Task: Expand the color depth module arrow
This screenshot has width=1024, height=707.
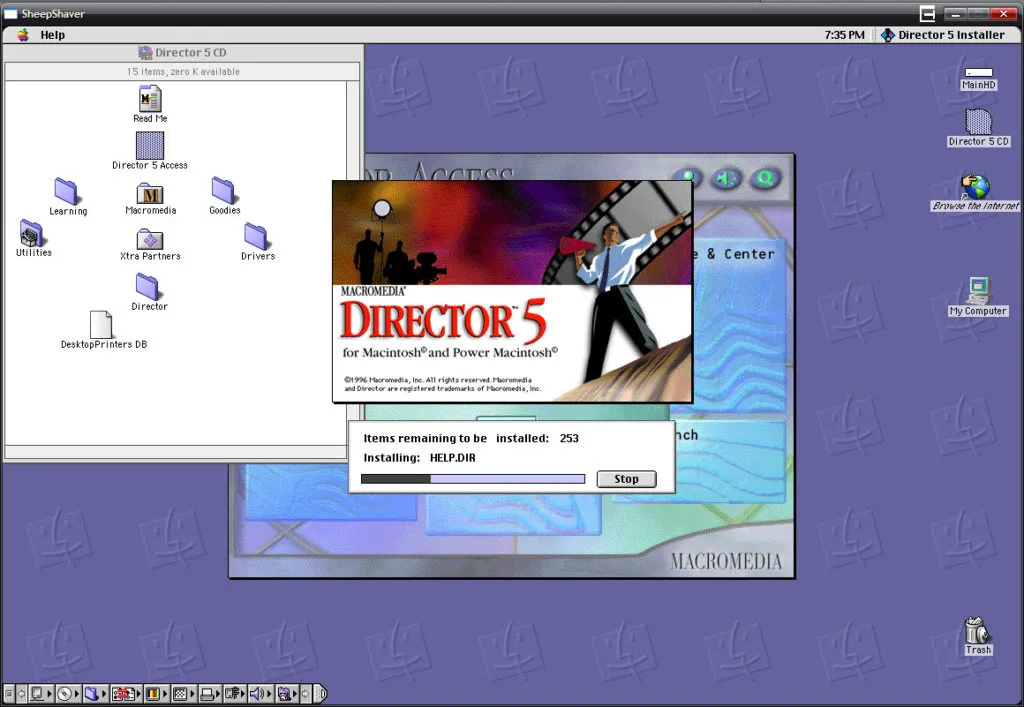Action: tap(165, 693)
